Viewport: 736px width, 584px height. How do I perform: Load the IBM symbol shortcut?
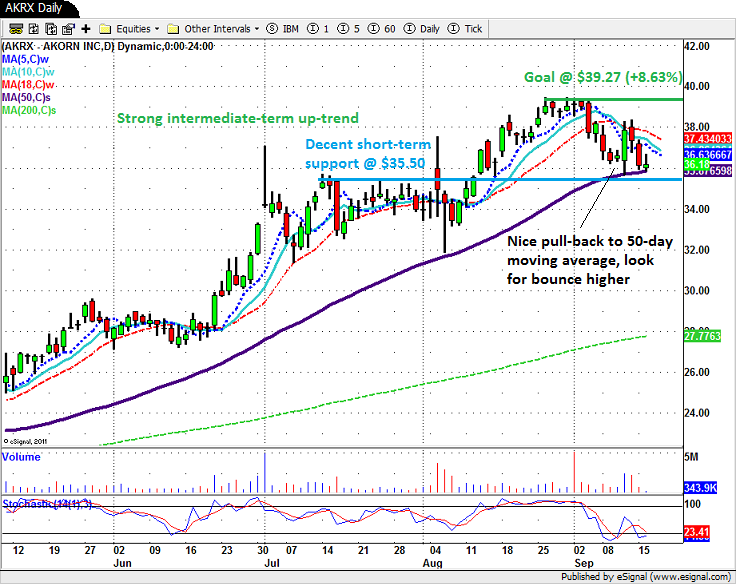(283, 29)
